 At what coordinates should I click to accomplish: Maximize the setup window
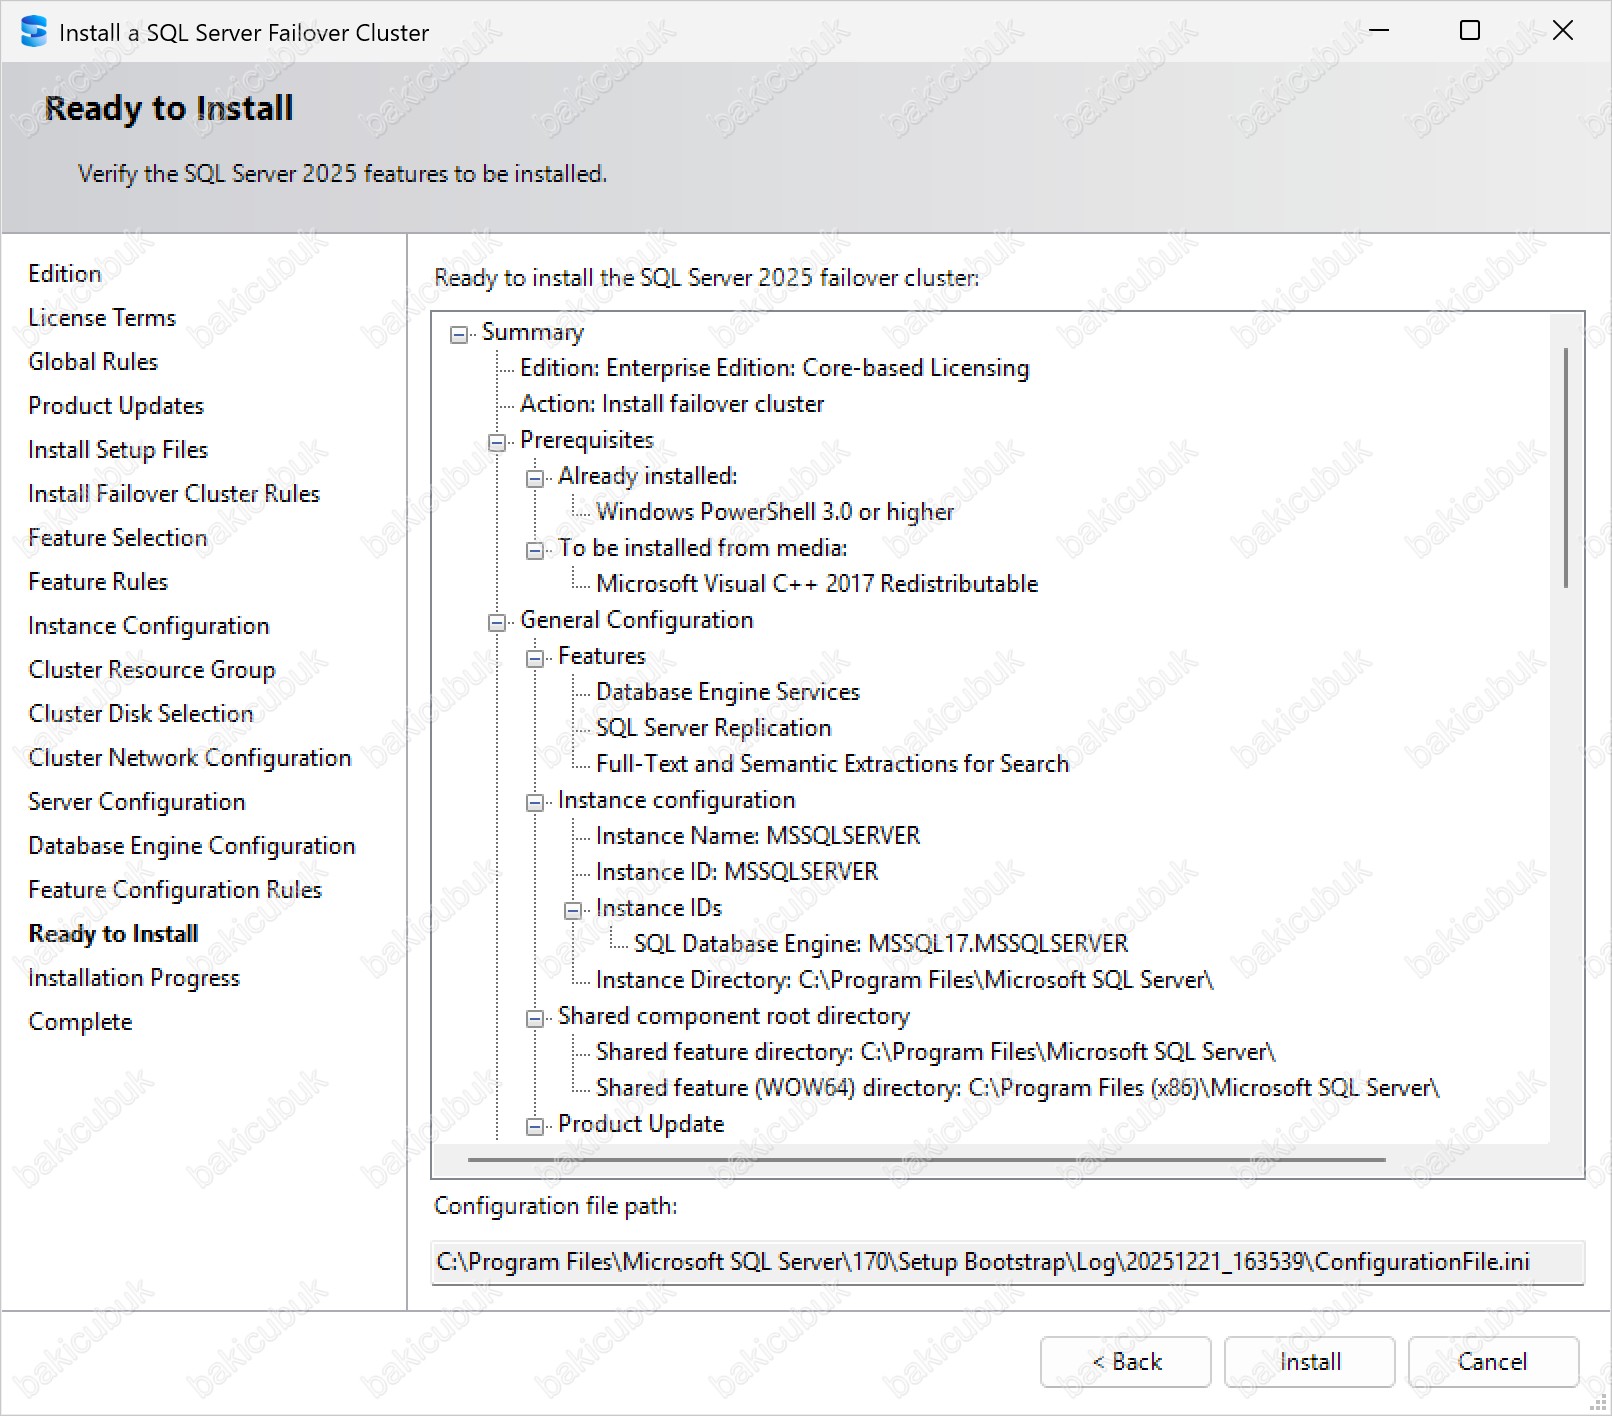1469,31
